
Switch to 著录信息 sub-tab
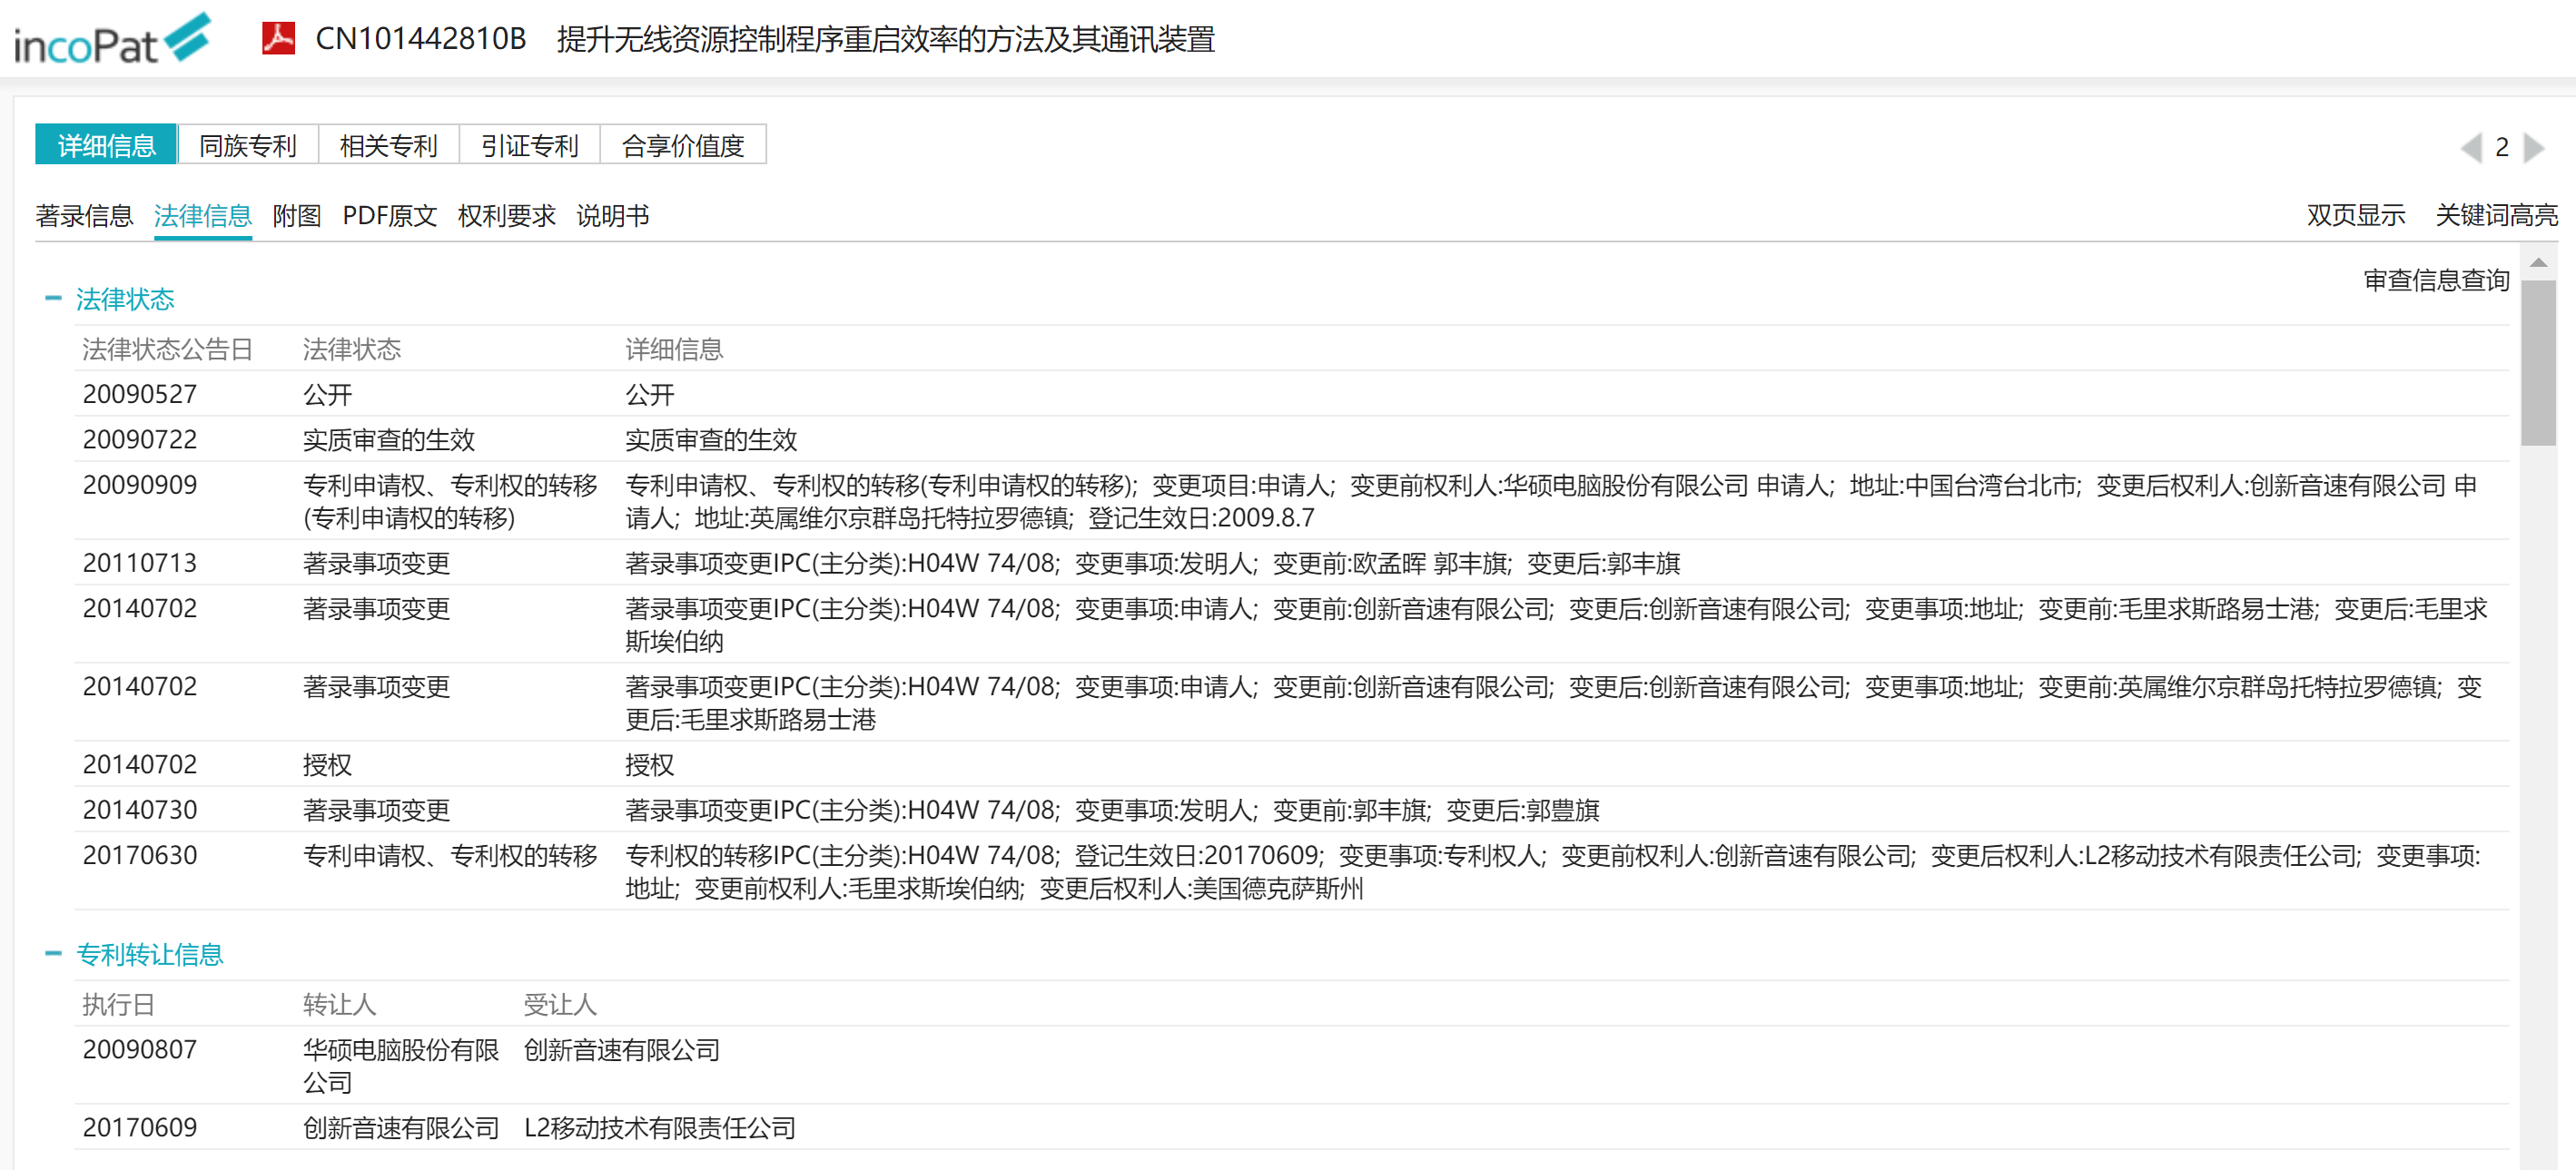pyautogui.click(x=84, y=216)
